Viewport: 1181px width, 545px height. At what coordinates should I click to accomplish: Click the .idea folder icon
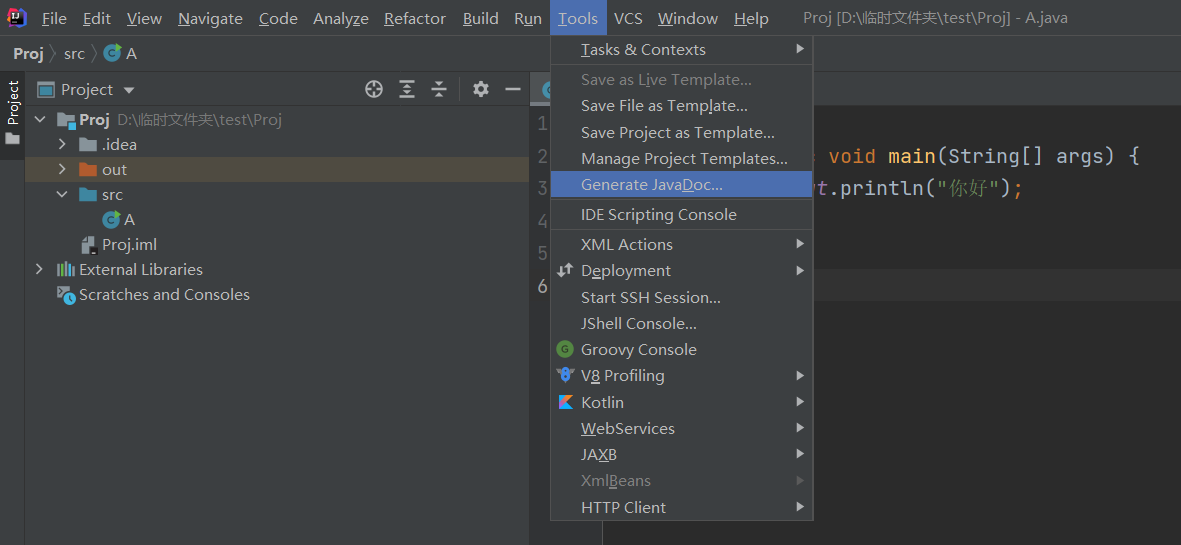(88, 145)
